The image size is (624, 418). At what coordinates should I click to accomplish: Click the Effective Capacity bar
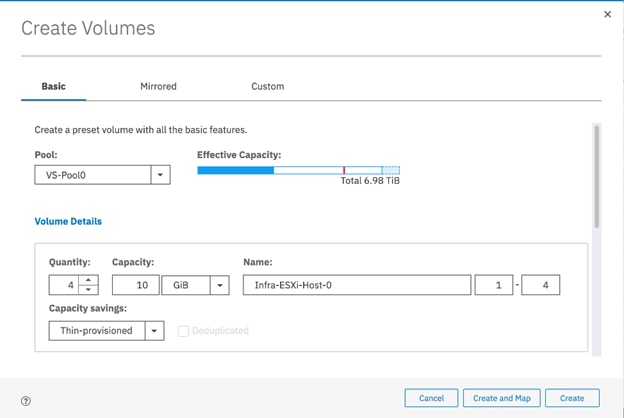pyautogui.click(x=298, y=170)
